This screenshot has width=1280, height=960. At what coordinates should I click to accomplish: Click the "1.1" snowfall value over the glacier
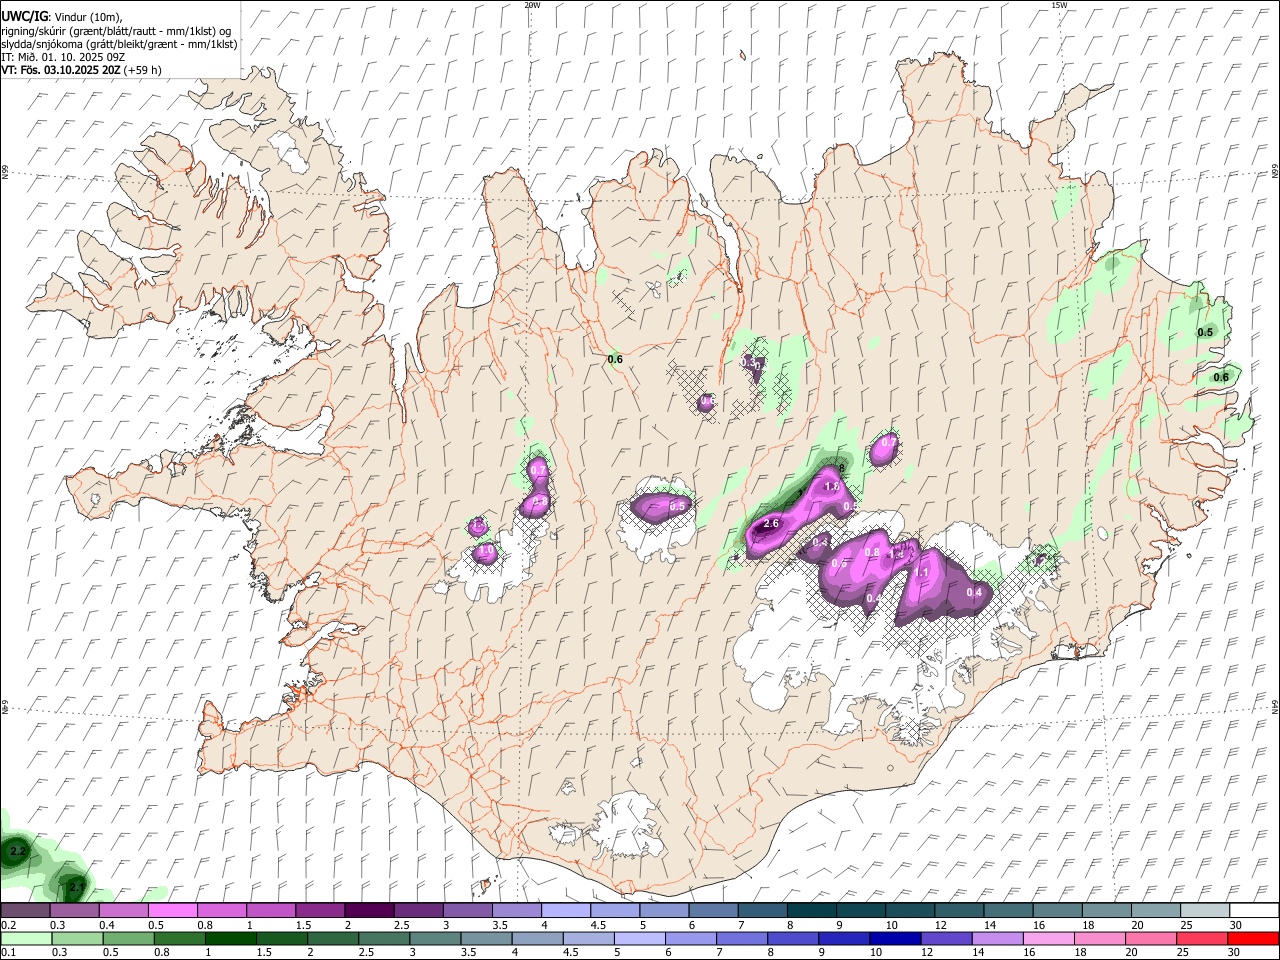[922, 572]
